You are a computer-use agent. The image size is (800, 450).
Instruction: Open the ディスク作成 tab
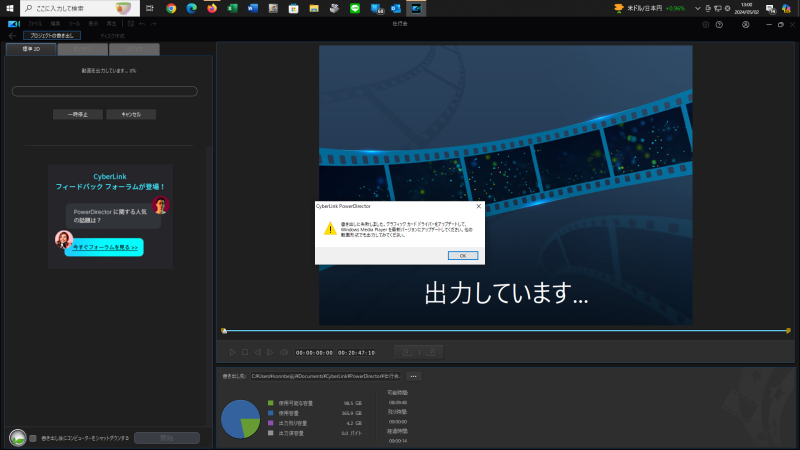[112, 36]
